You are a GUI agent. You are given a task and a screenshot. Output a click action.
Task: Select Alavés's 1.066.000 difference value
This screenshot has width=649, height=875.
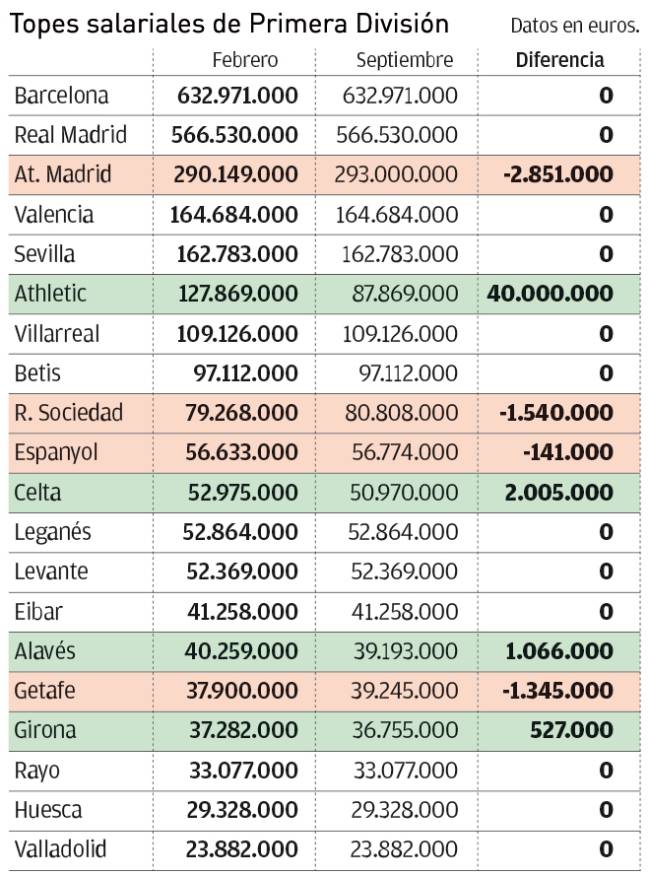click(x=559, y=651)
